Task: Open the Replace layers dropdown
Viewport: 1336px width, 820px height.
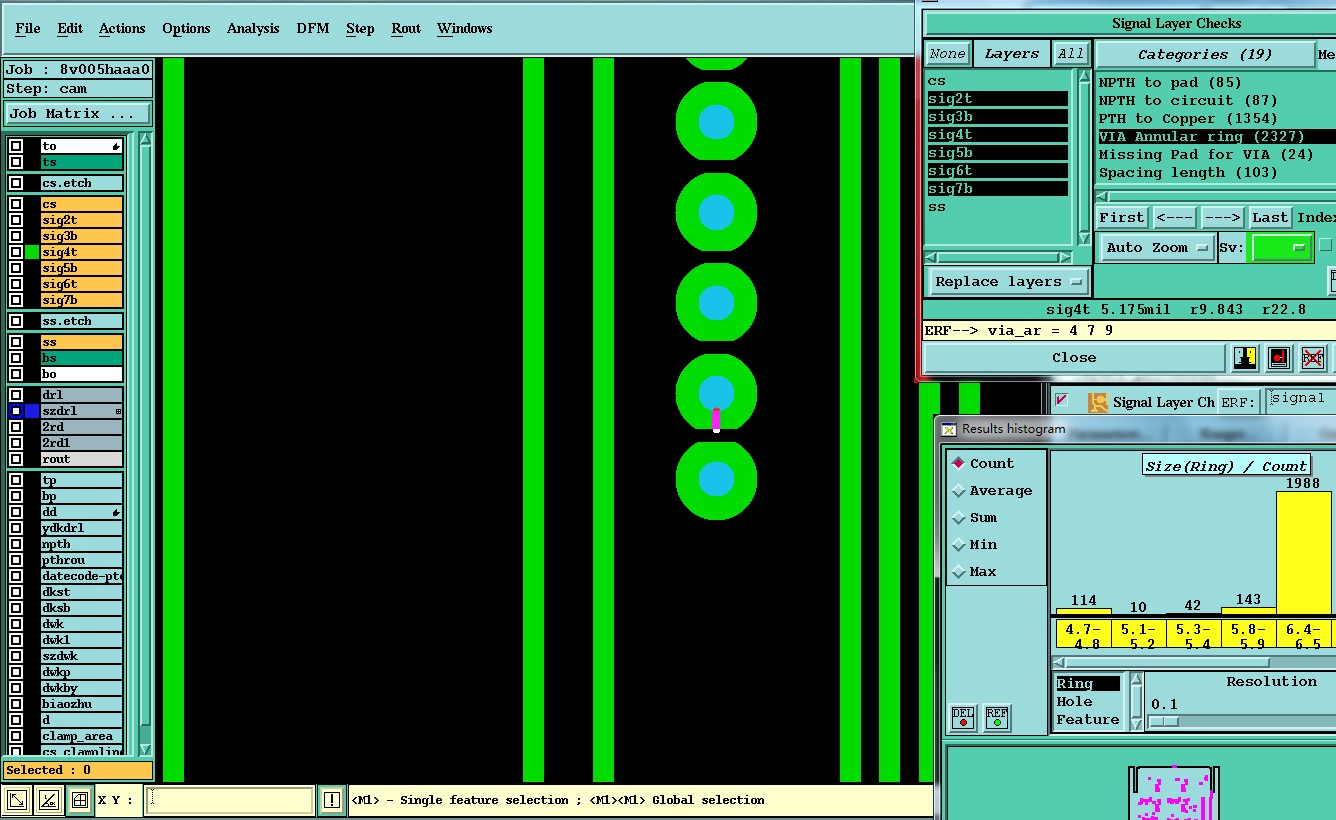Action: coord(1008,281)
